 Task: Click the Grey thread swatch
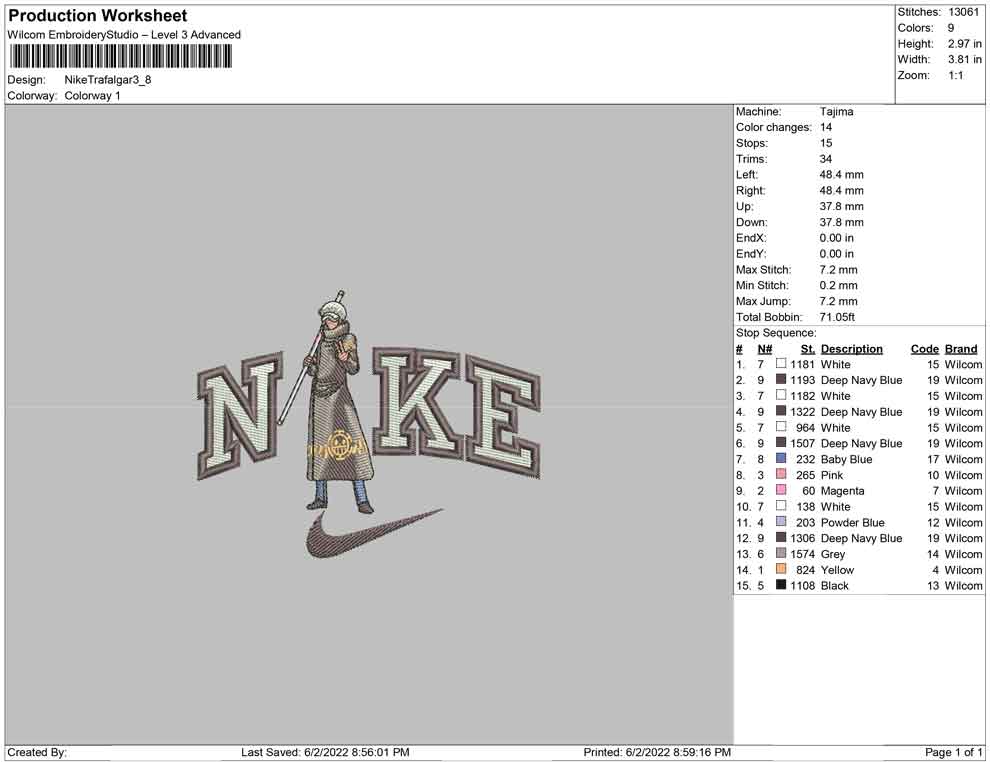[781, 554]
